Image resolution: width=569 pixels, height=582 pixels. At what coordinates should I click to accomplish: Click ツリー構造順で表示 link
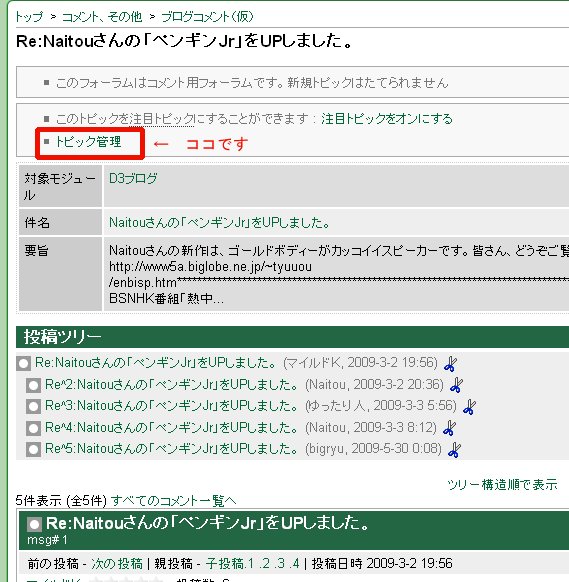point(502,484)
